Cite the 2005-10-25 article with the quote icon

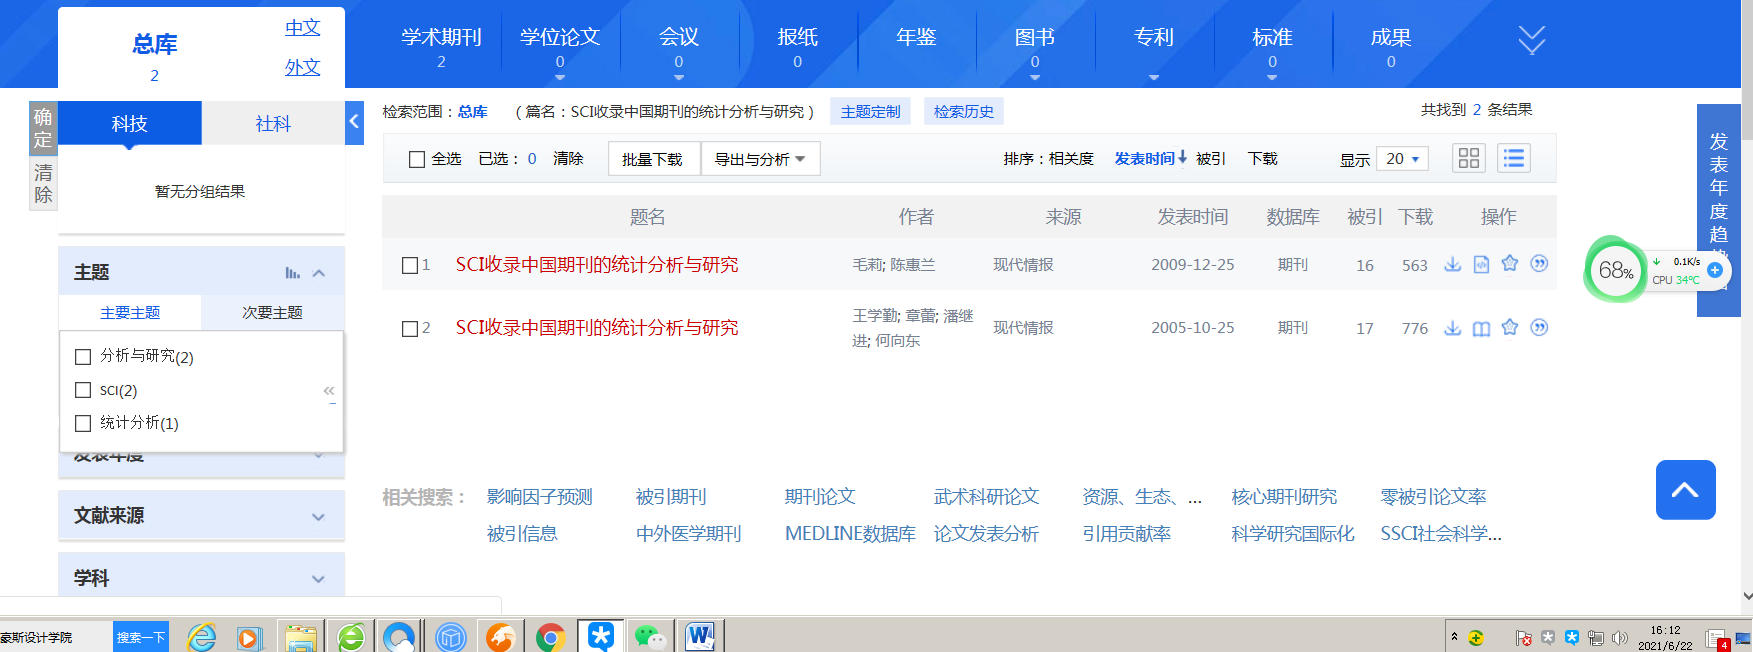1539,328
